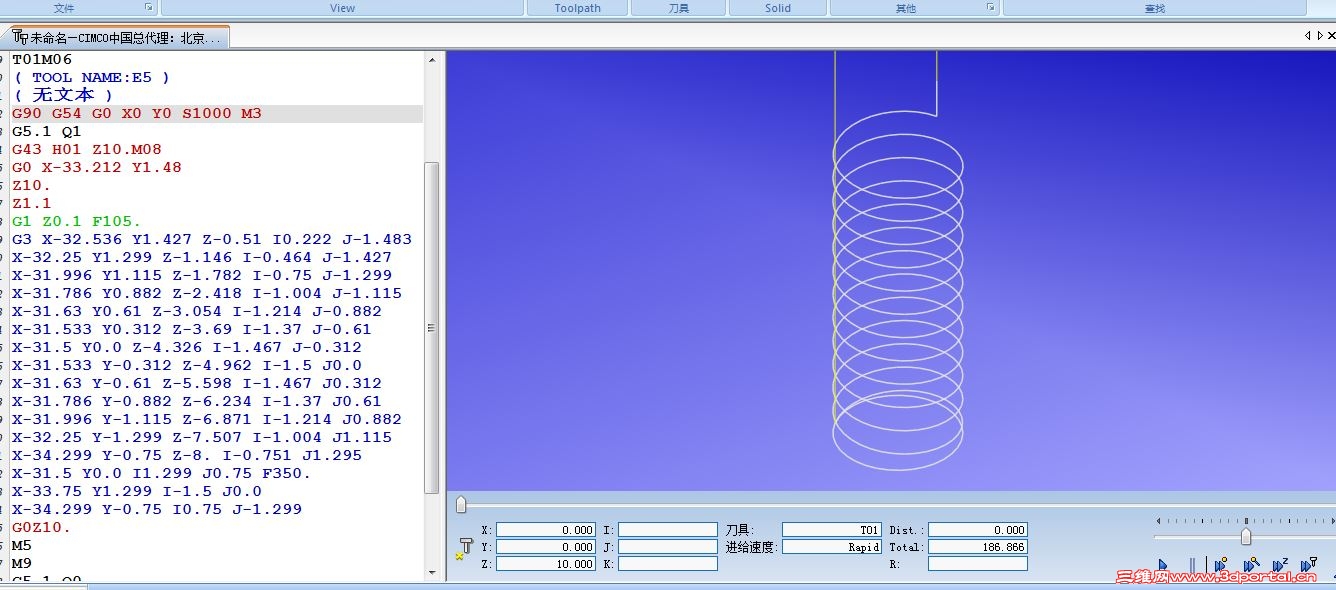Click the 进给速度 field showing Rapid
The width and height of the screenshot is (1336, 590).
pyautogui.click(x=832, y=547)
